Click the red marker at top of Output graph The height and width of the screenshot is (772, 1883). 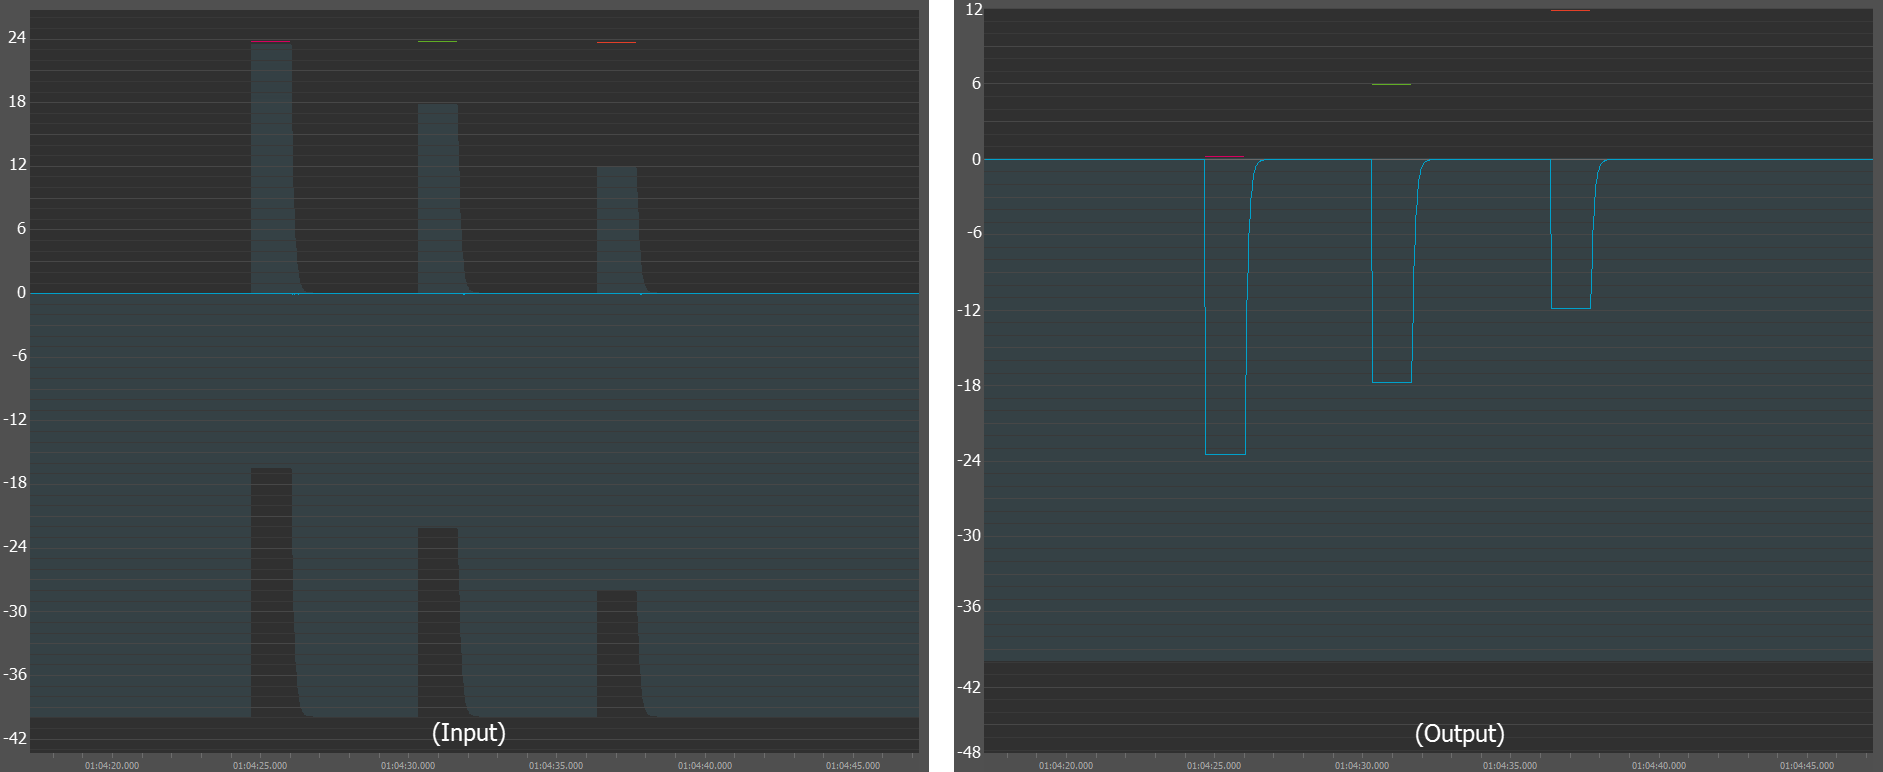coord(1570,11)
